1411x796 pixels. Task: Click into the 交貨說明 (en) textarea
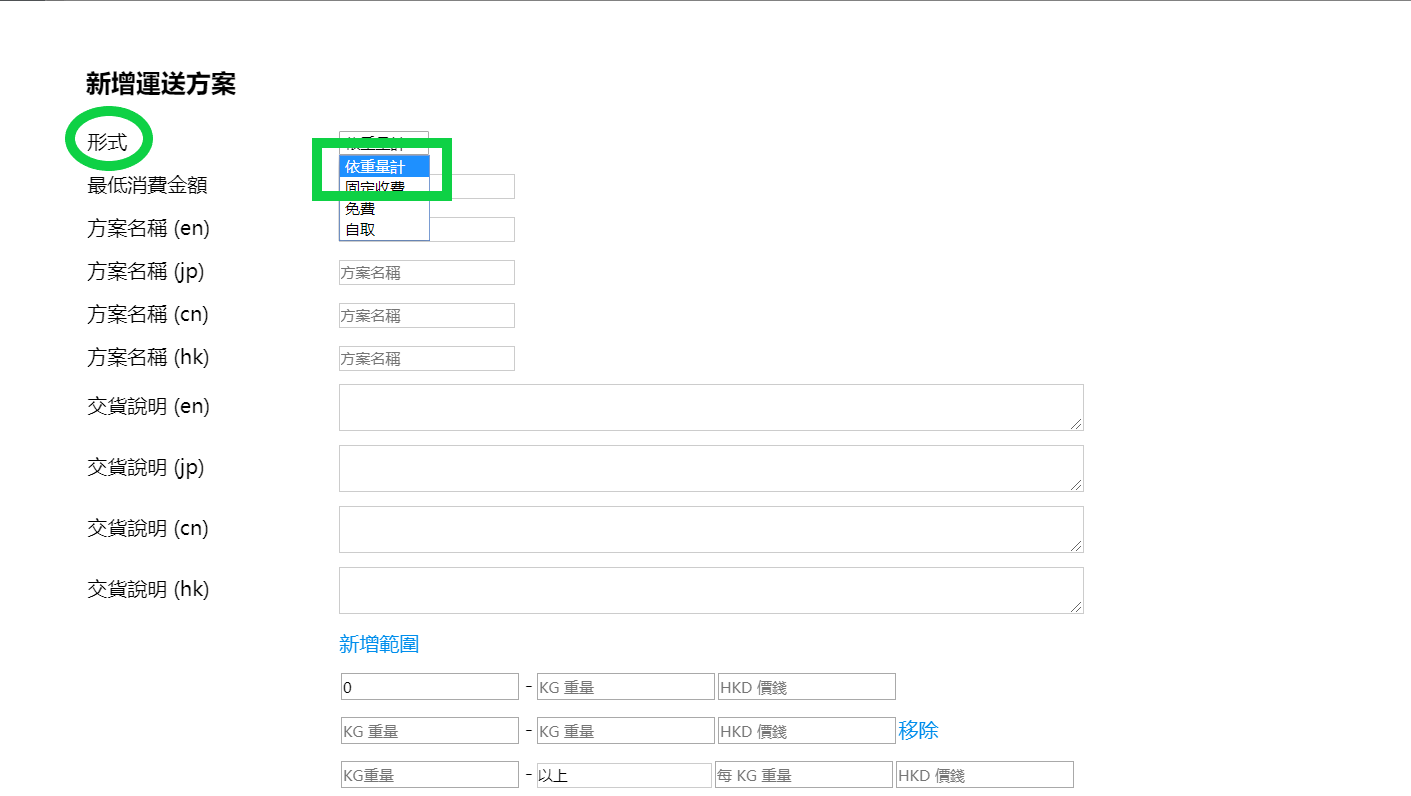pyautogui.click(x=710, y=408)
